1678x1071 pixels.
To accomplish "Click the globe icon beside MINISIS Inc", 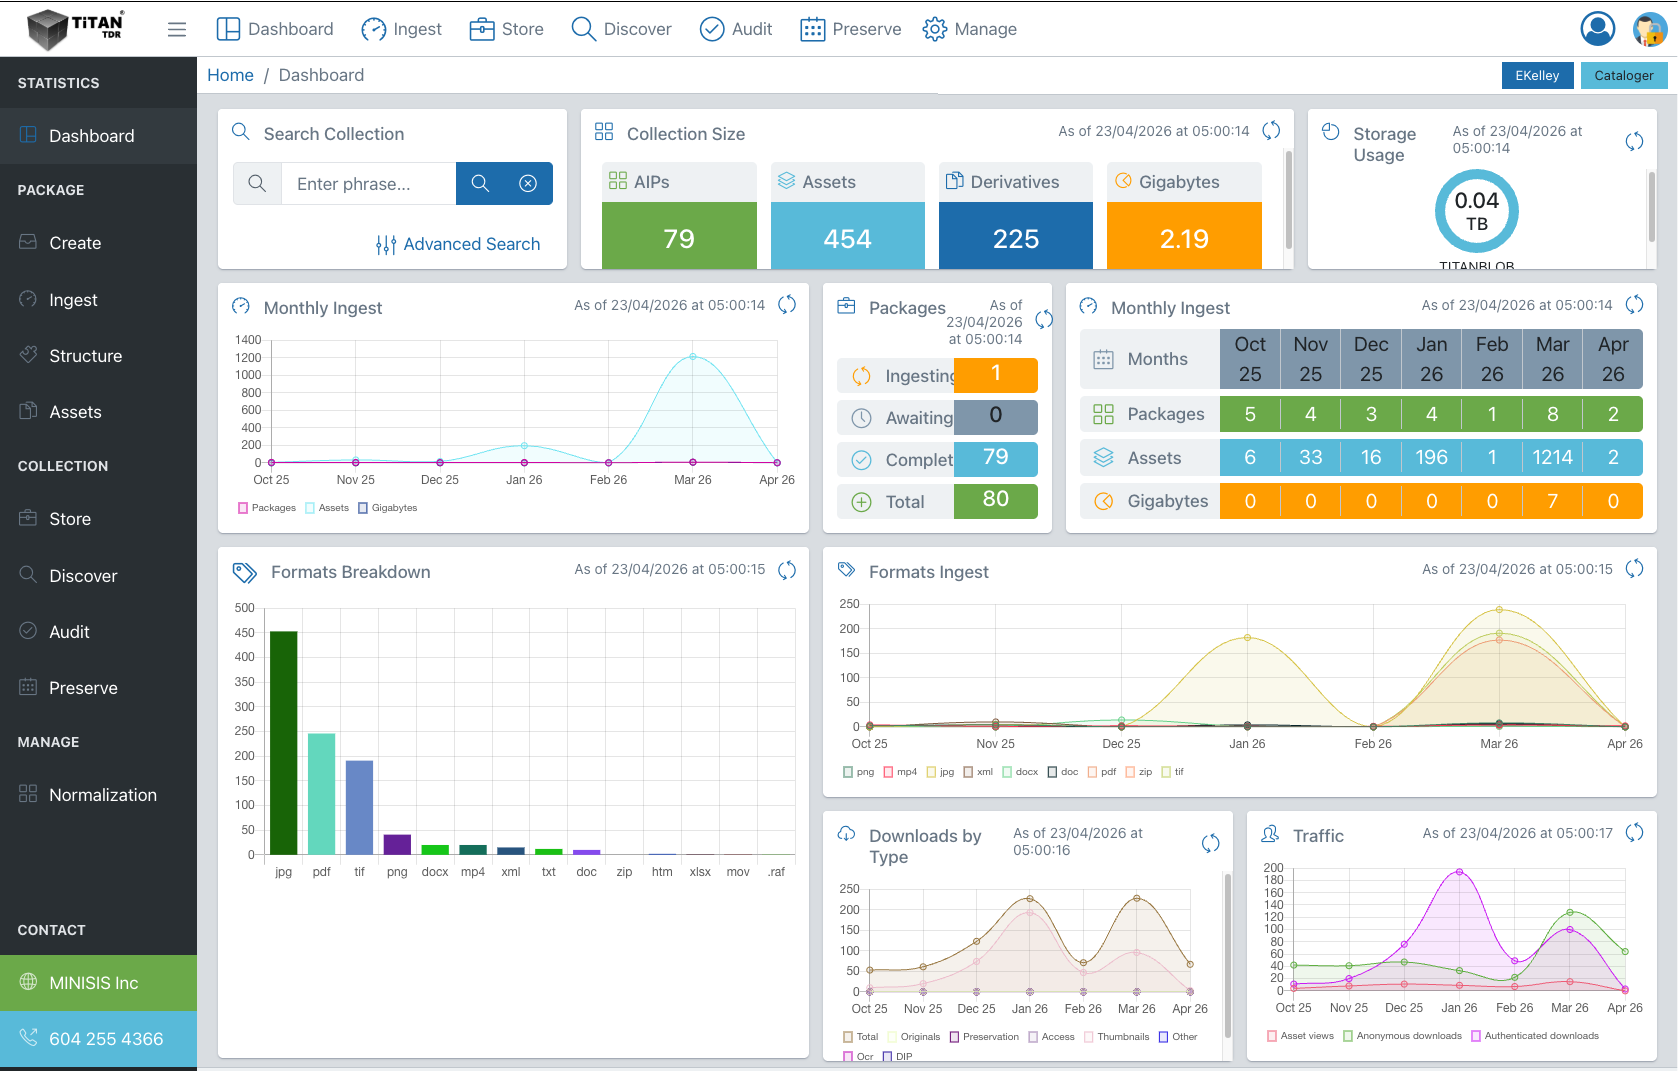I will point(29,983).
